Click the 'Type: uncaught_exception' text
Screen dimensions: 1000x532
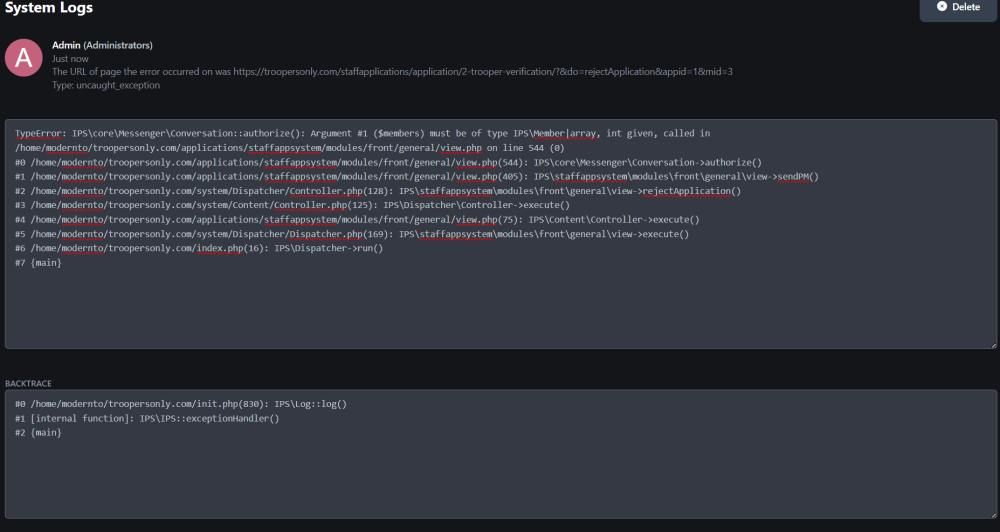pyautogui.click(x=106, y=85)
